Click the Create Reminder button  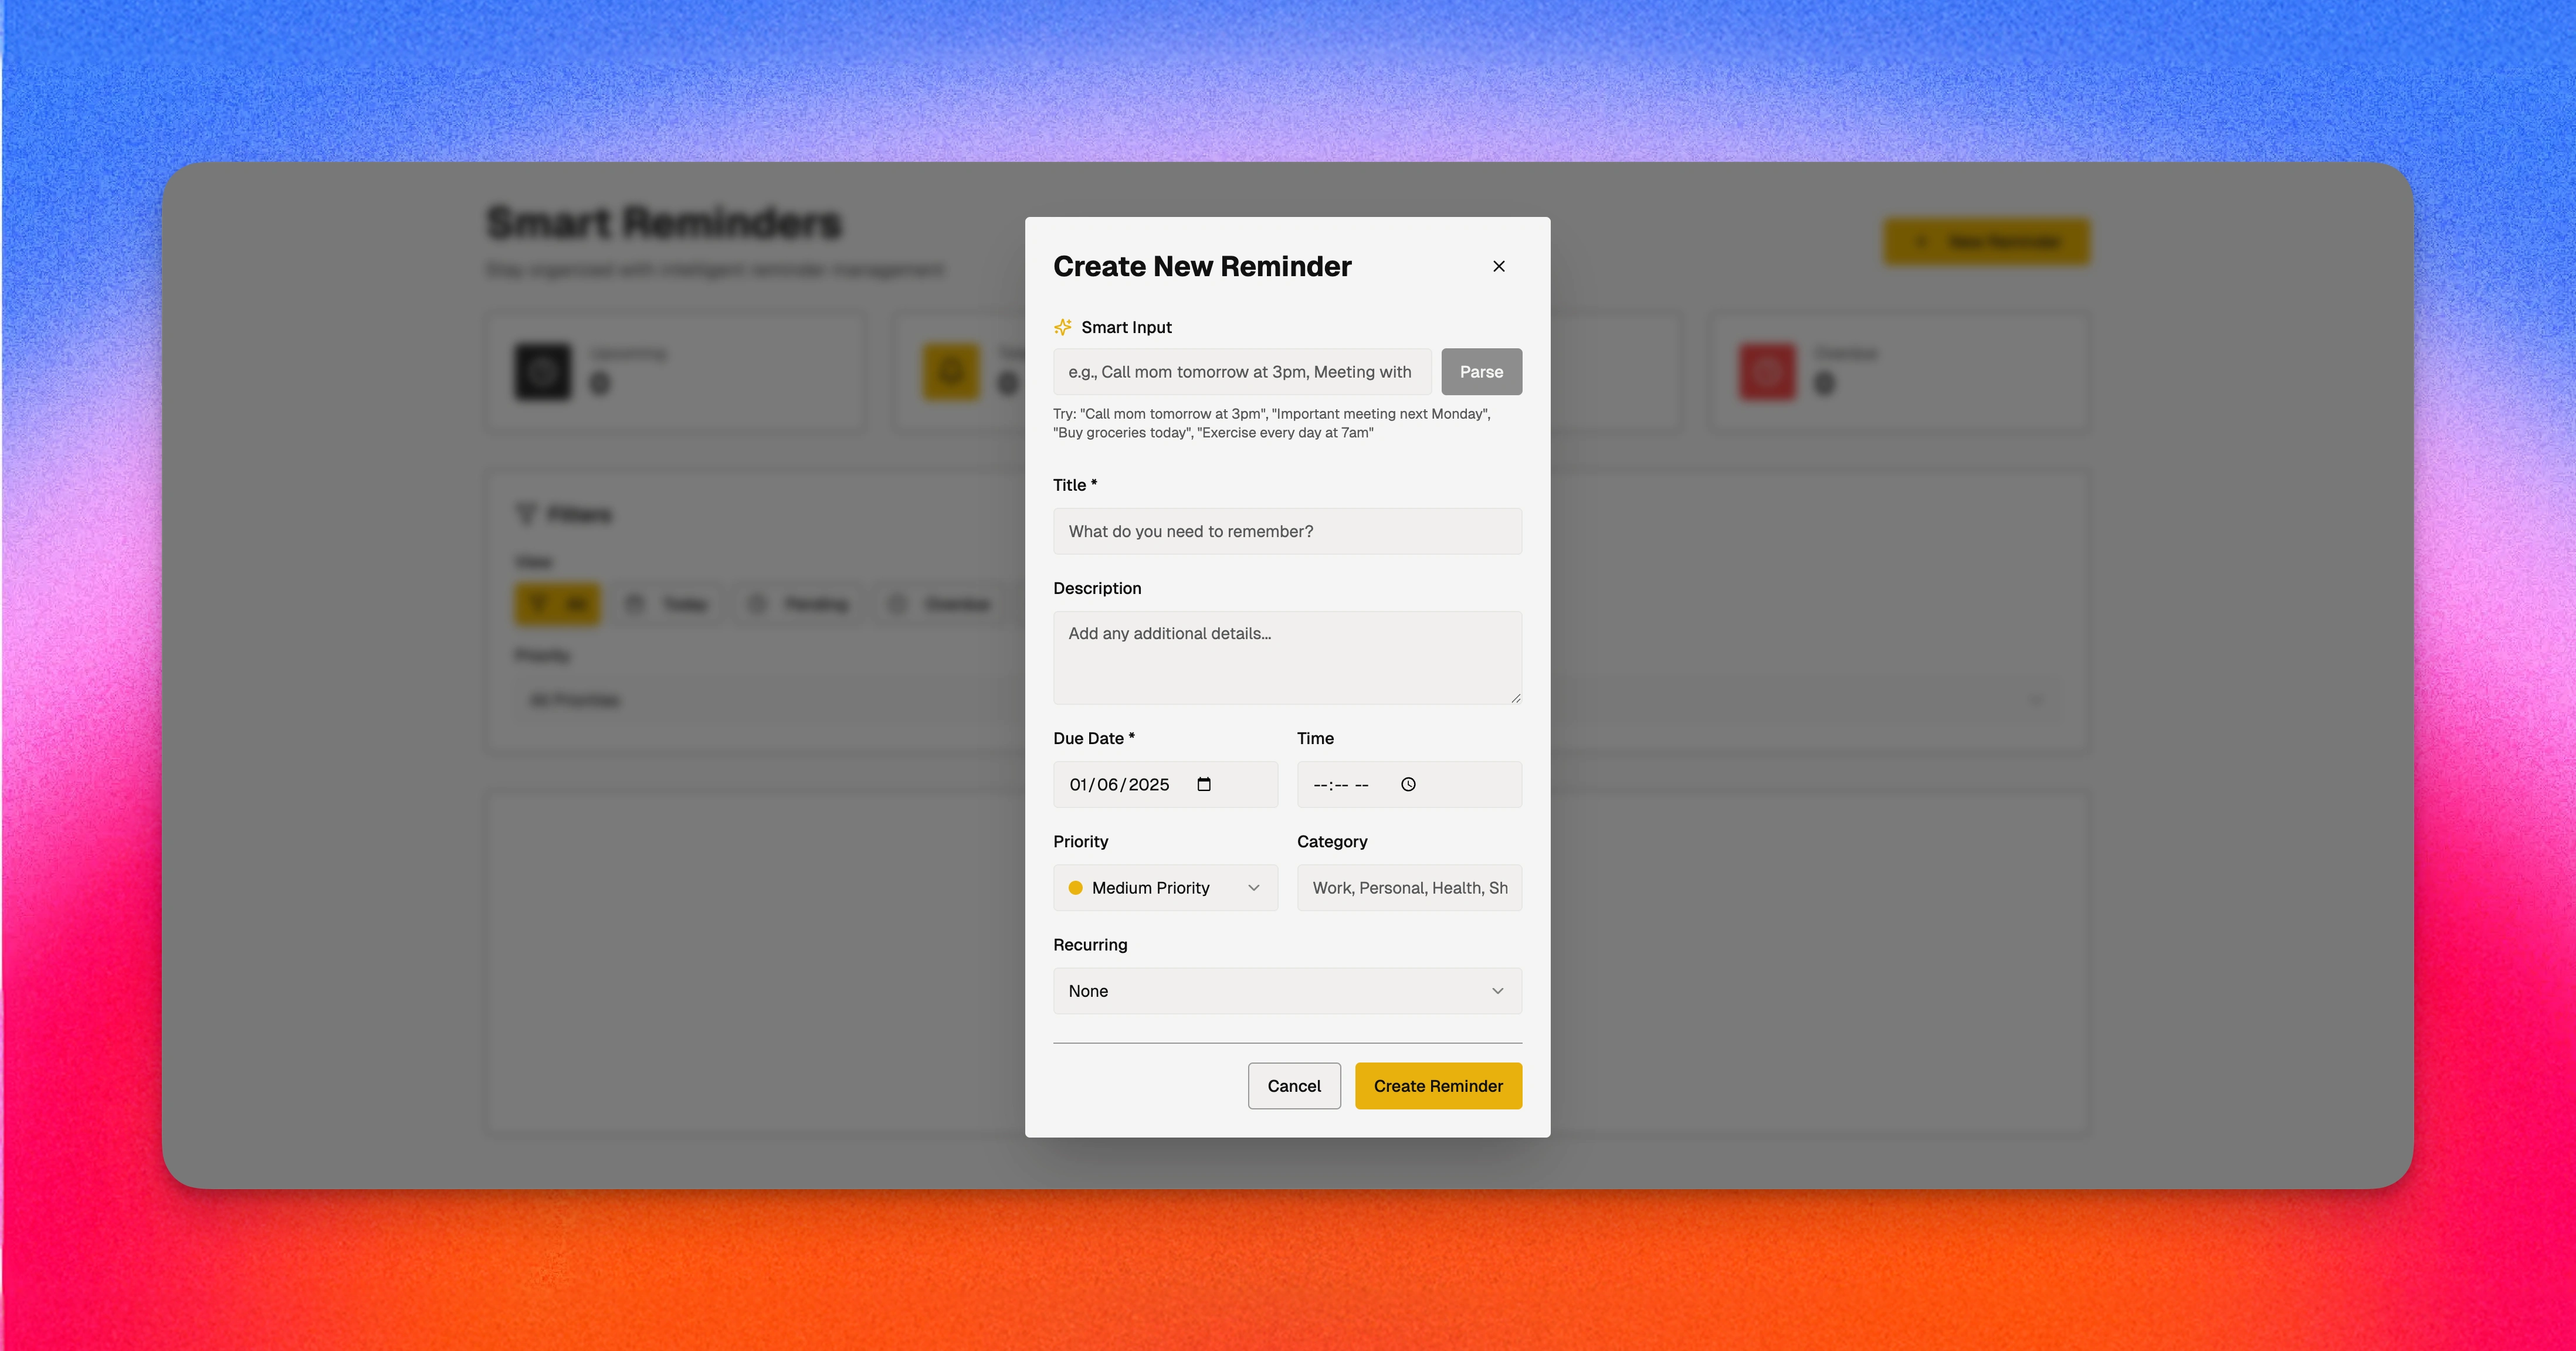[1438, 1086]
